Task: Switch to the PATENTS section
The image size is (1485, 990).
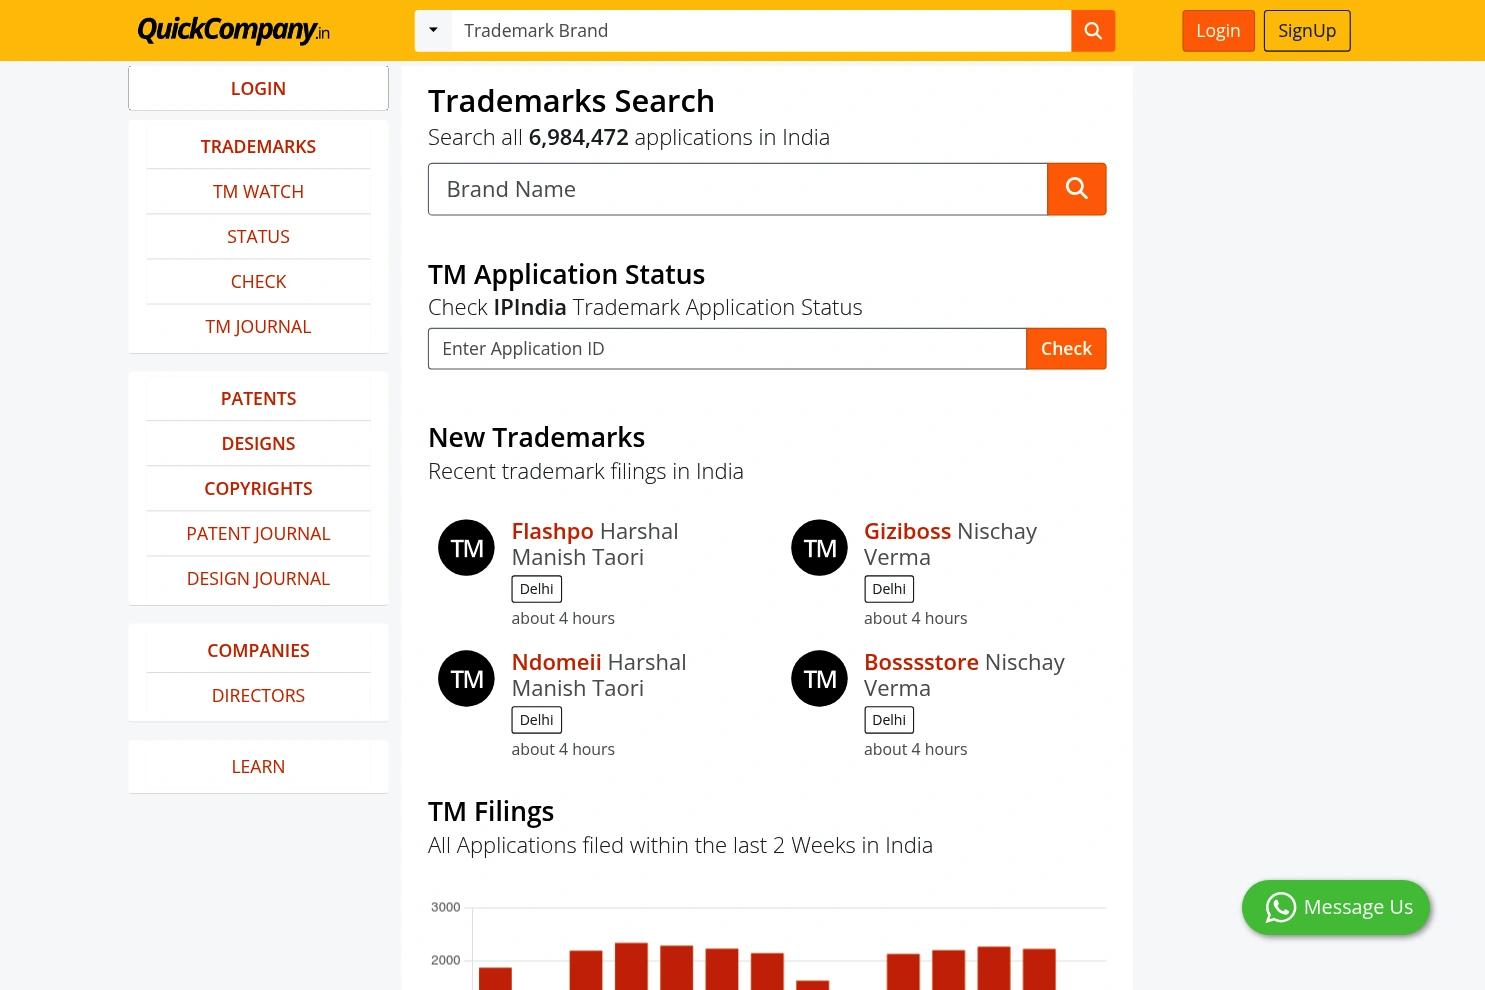Action: coord(258,398)
